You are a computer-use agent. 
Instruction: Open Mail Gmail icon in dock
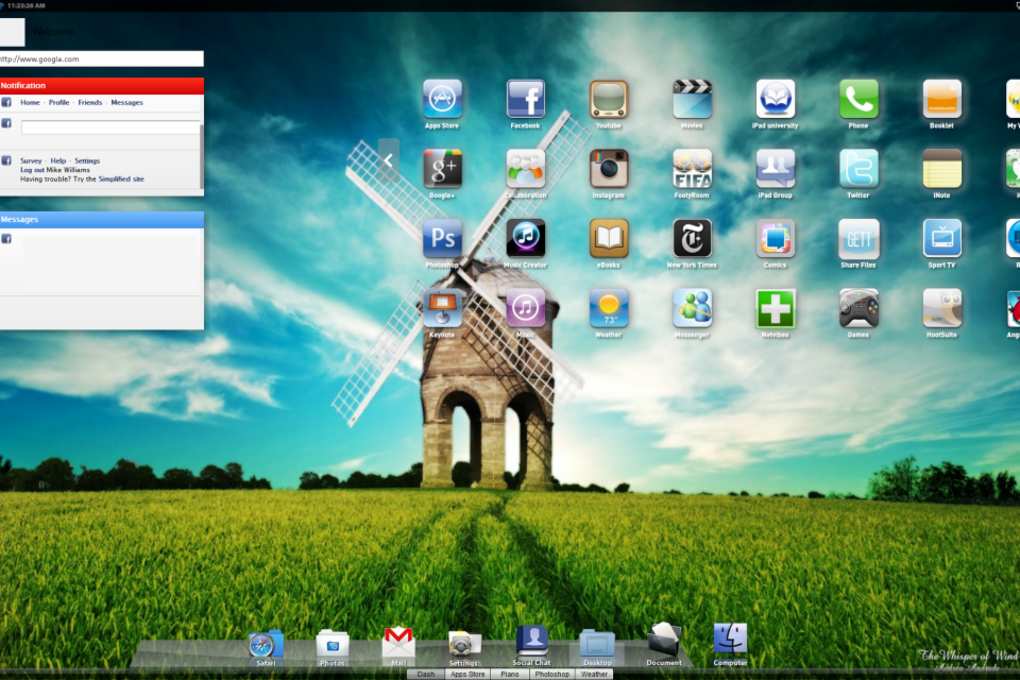399,643
